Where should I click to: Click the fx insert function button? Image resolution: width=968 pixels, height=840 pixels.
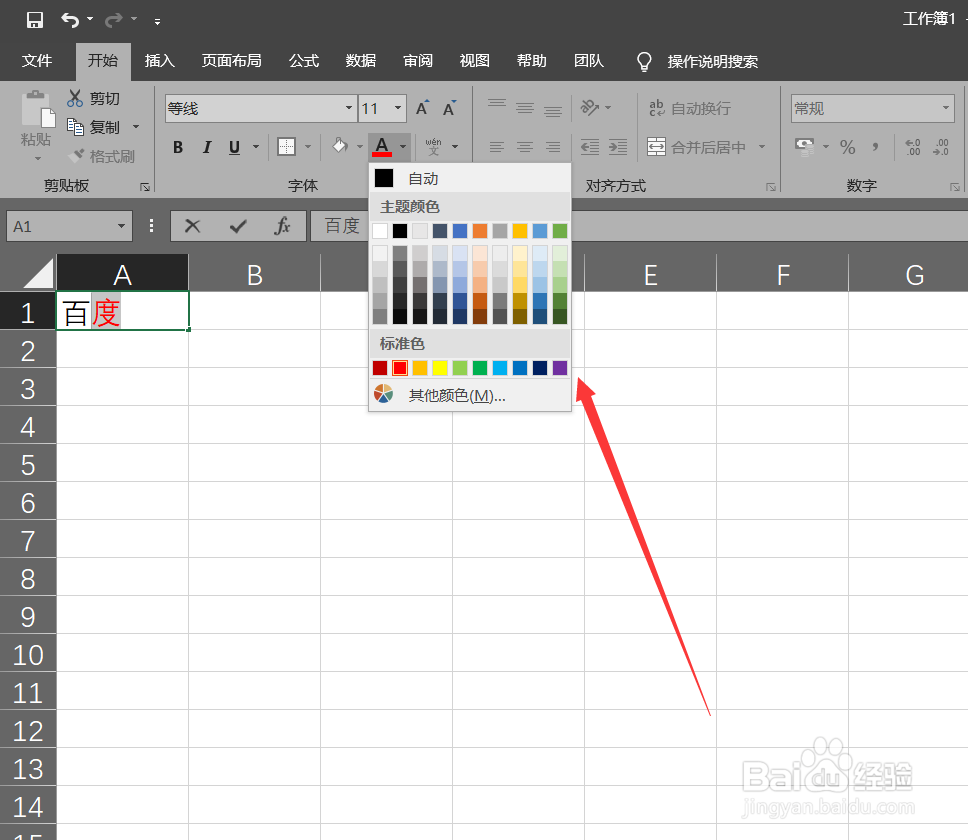pos(282,226)
